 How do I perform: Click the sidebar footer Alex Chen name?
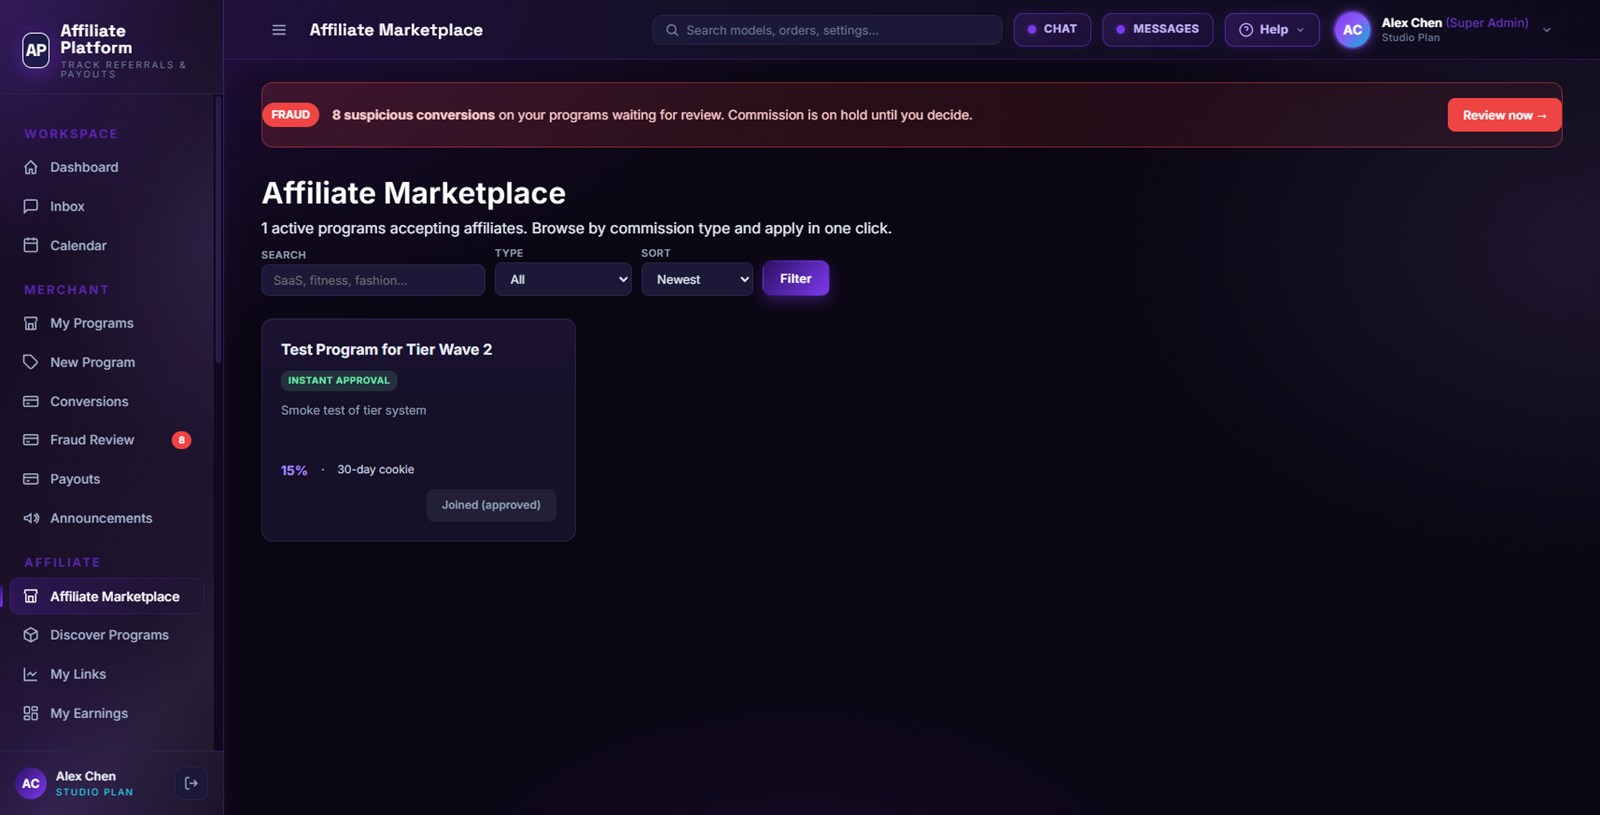tap(86, 776)
